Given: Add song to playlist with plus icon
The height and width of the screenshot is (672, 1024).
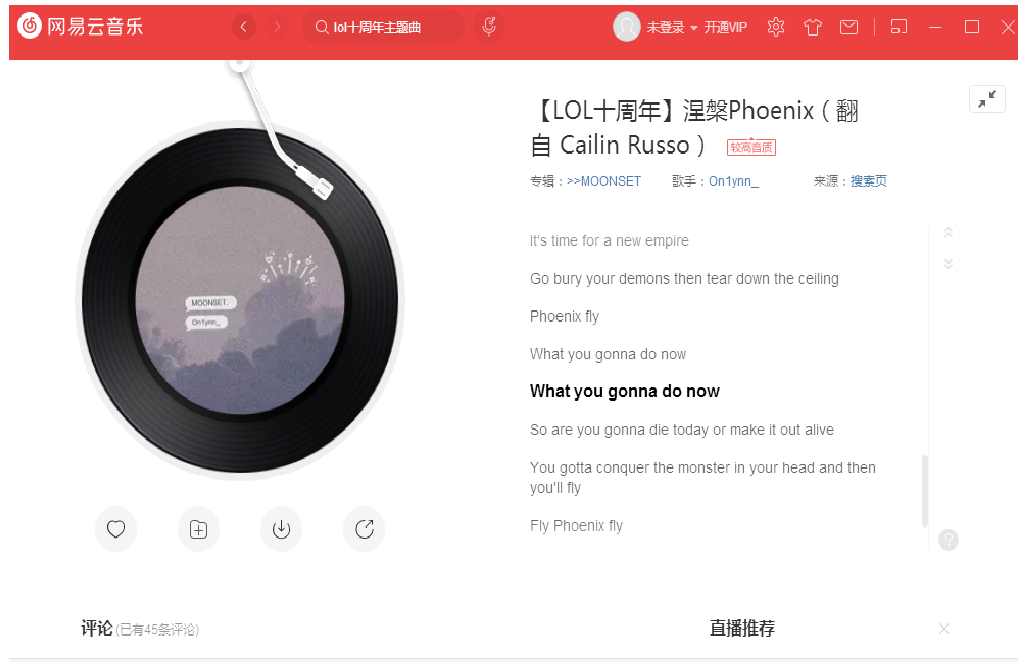Looking at the screenshot, I should [199, 529].
